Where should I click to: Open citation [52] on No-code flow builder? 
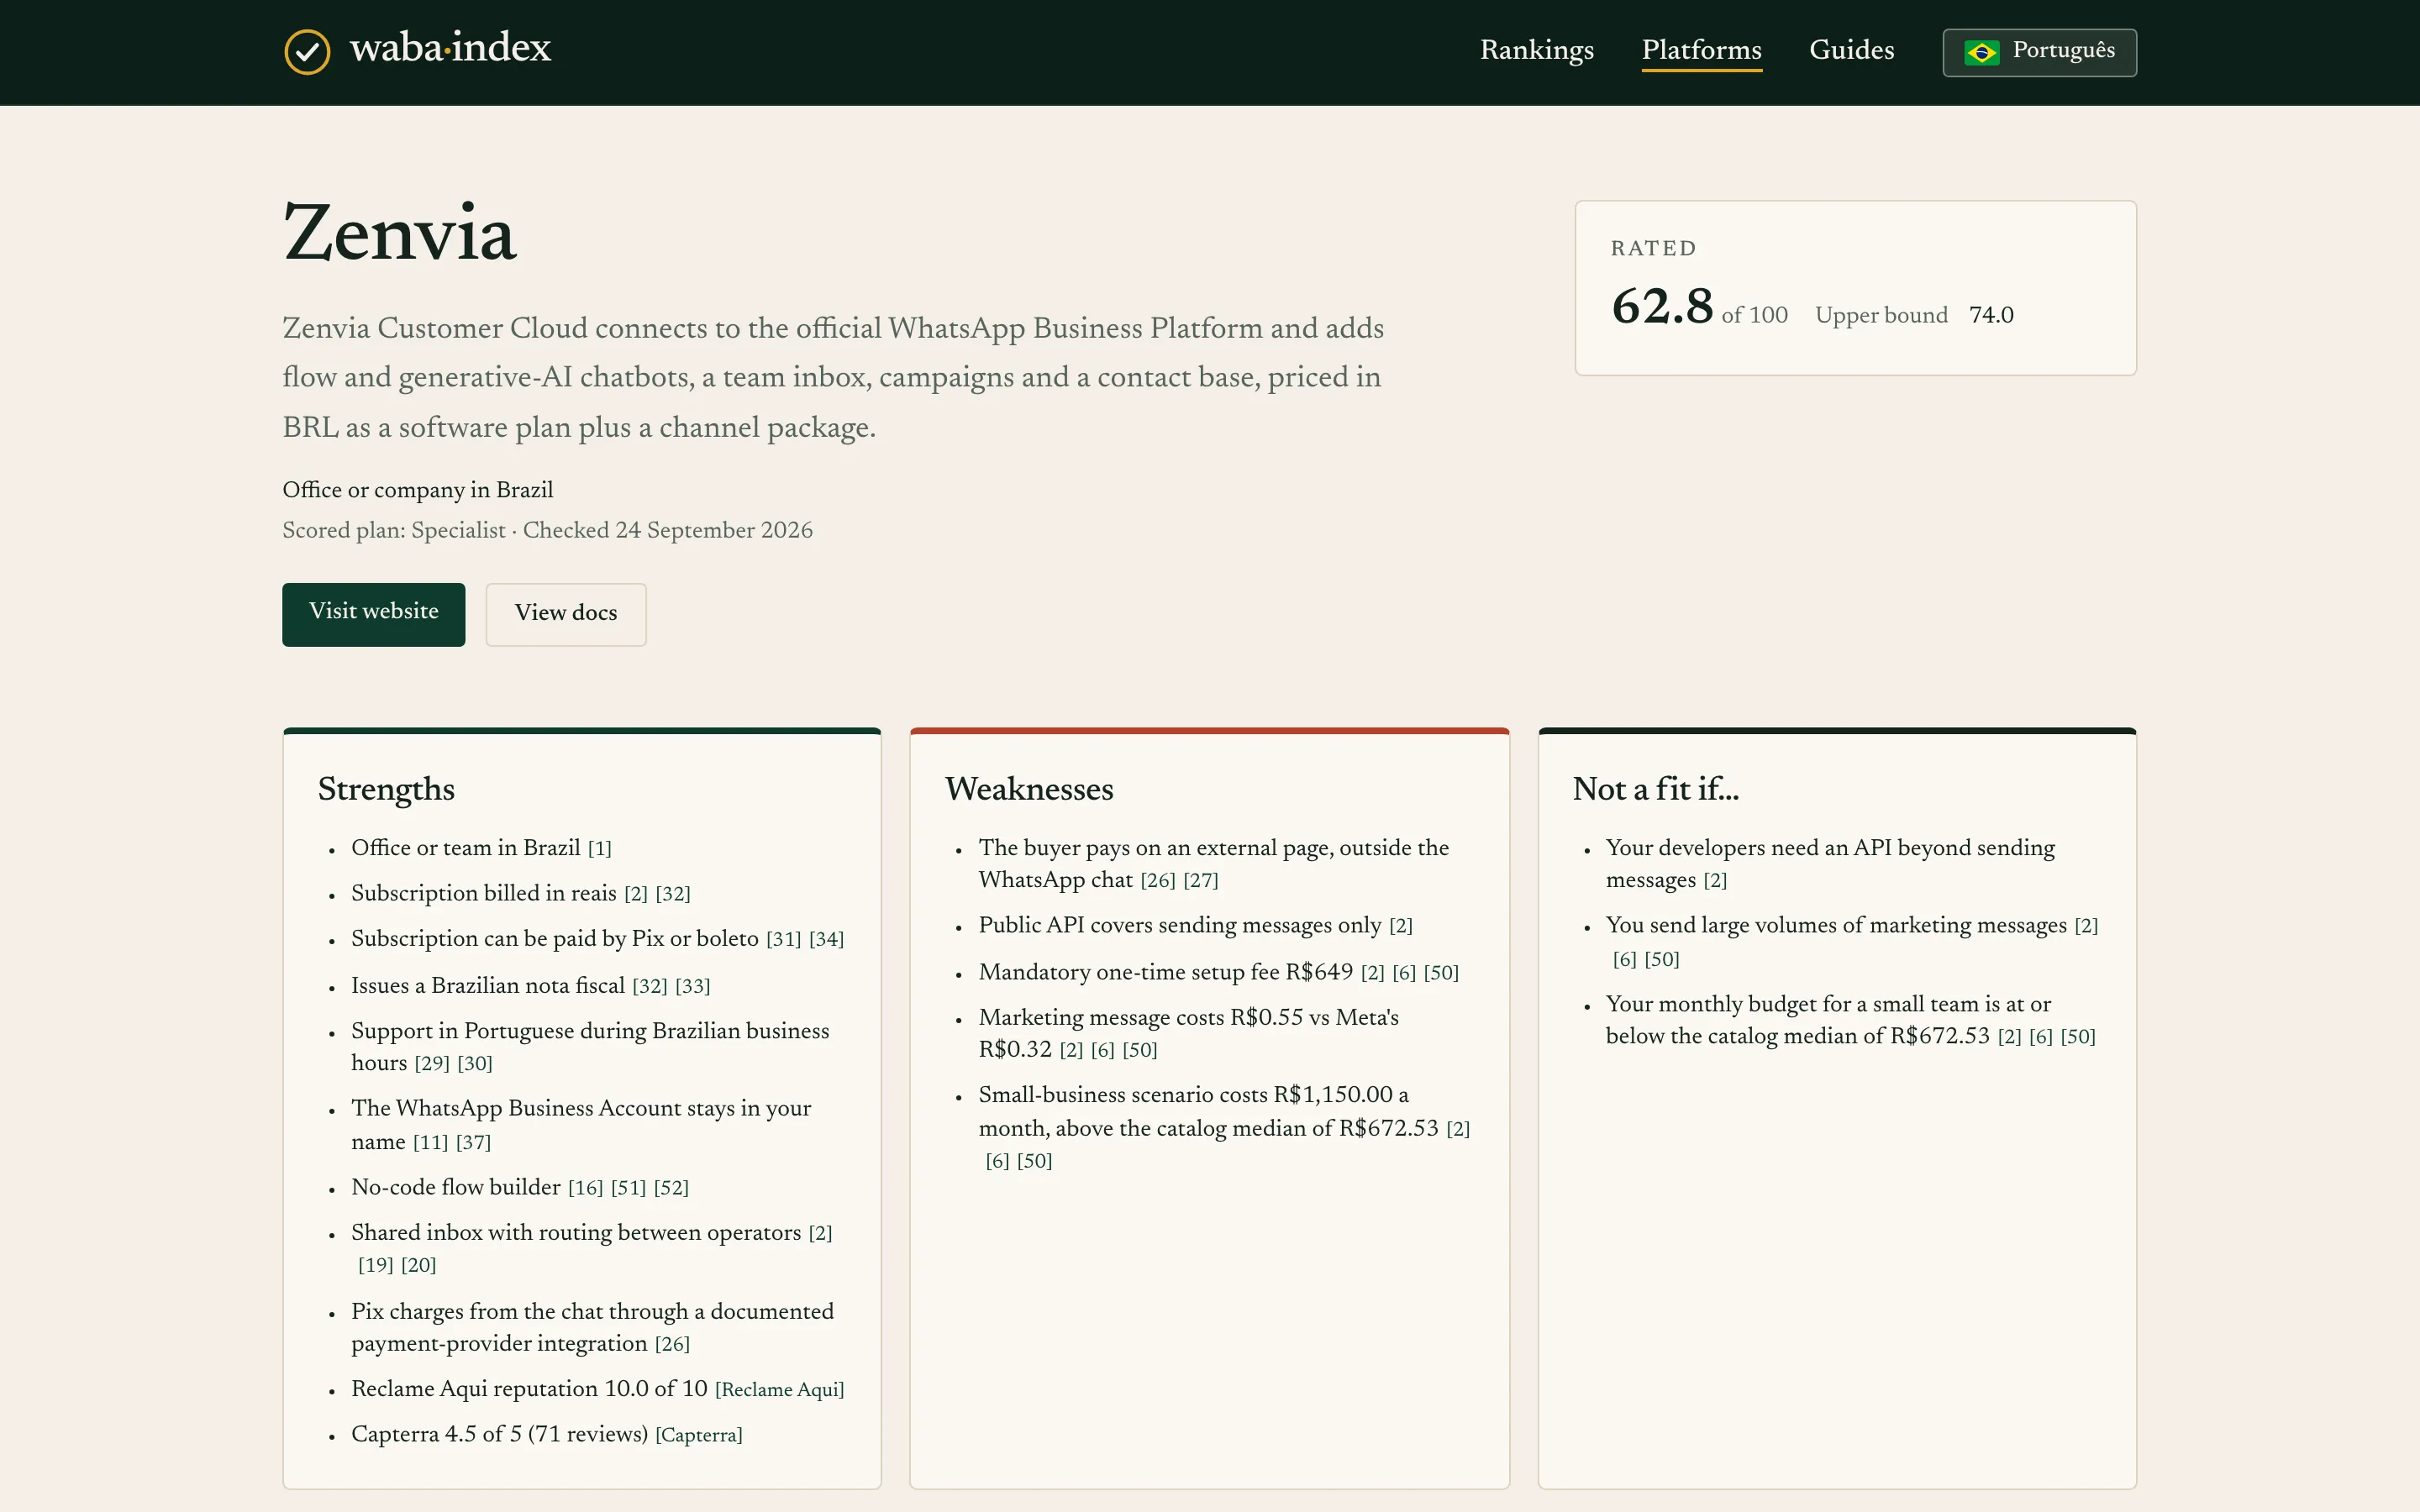coord(671,1188)
